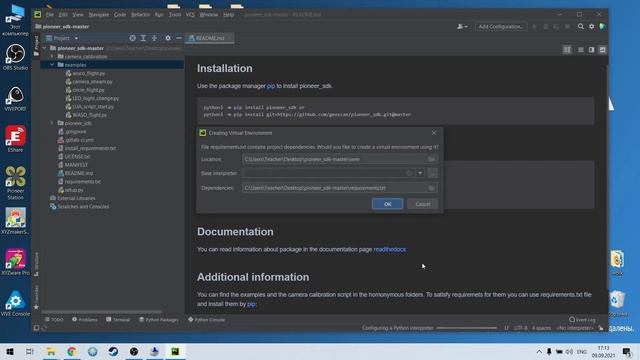
Task: Collapse the examples folder
Action: [52, 65]
